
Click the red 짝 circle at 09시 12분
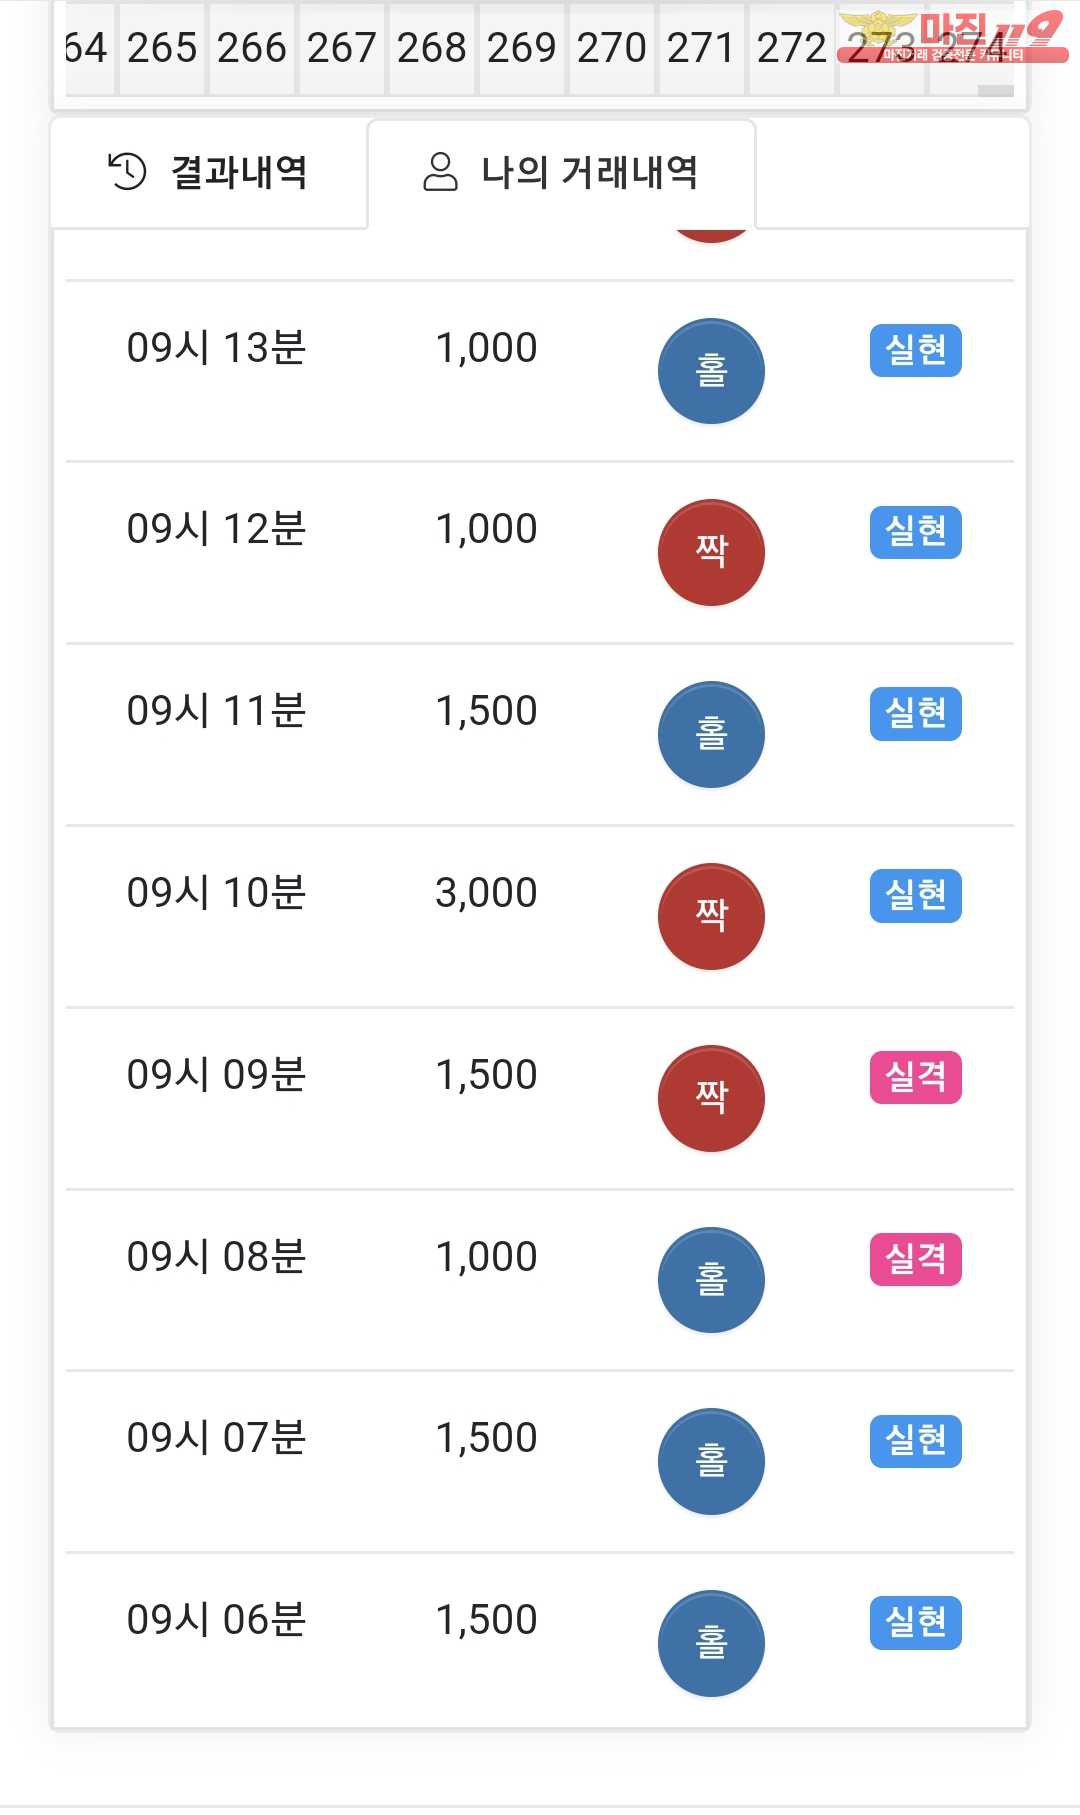[711, 552]
